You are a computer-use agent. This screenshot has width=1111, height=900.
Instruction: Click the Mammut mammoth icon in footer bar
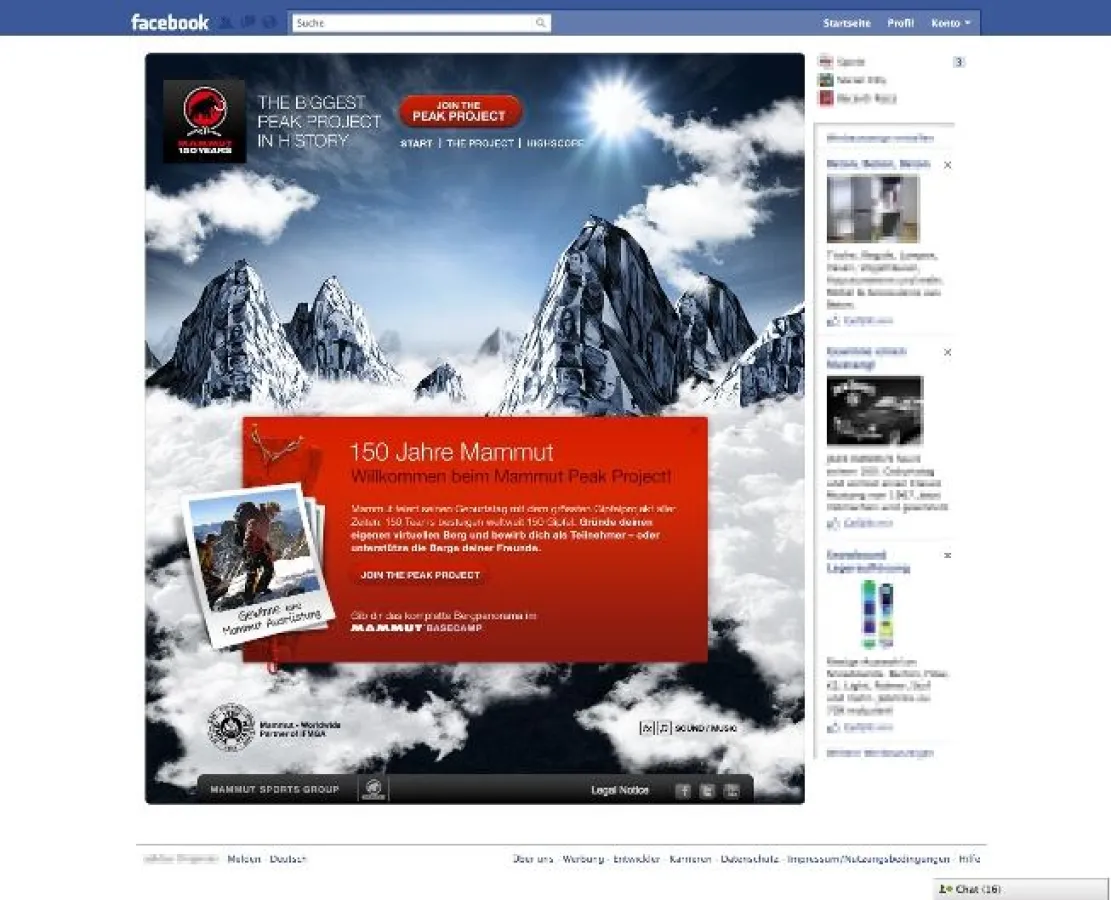point(372,789)
